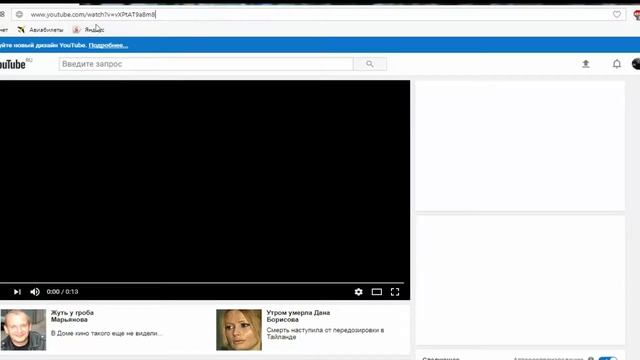This screenshot has height=360, width=640.
Task: Click the Подробнее link in blue banner
Action: pos(108,45)
